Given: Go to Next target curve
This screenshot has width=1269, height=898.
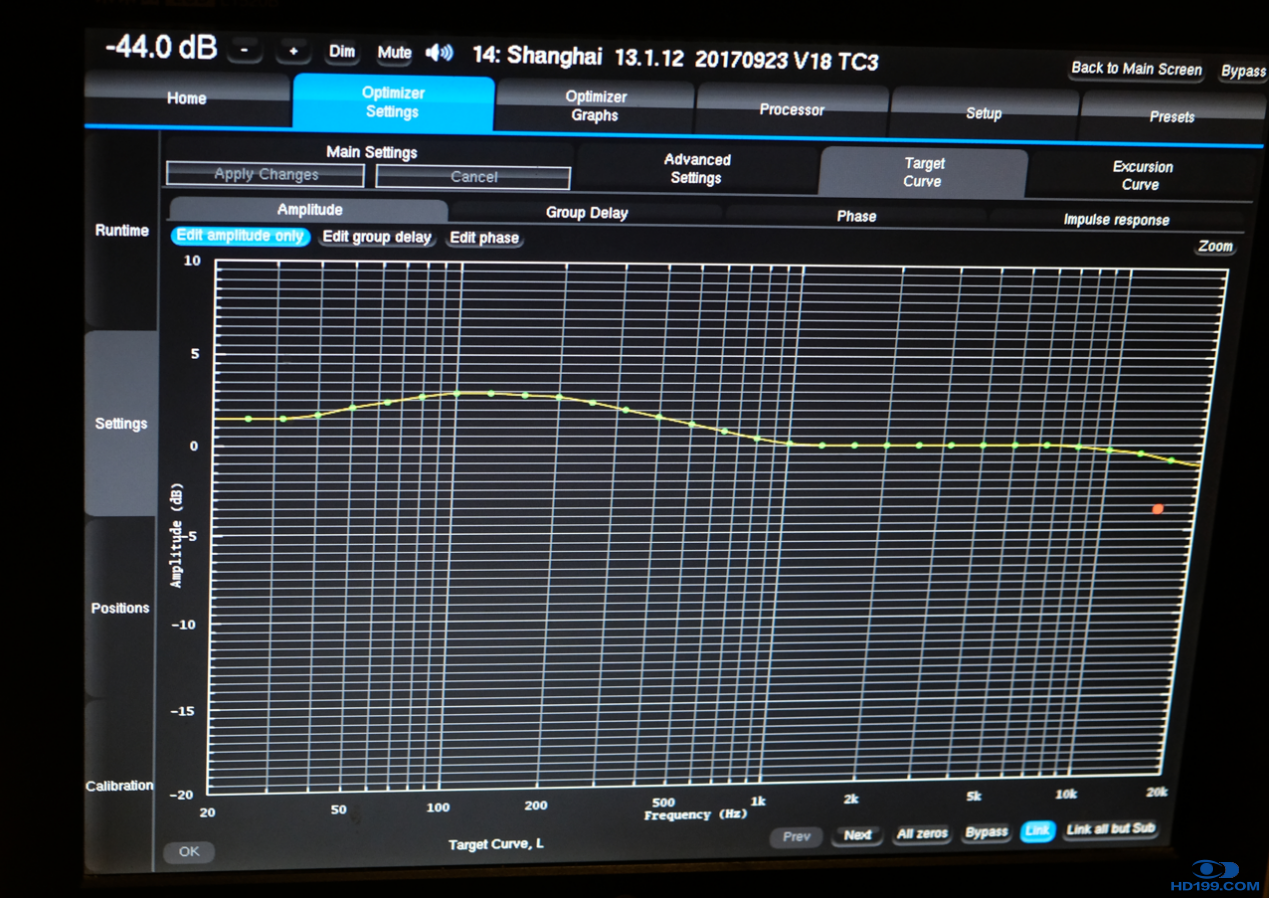Looking at the screenshot, I should tap(857, 835).
